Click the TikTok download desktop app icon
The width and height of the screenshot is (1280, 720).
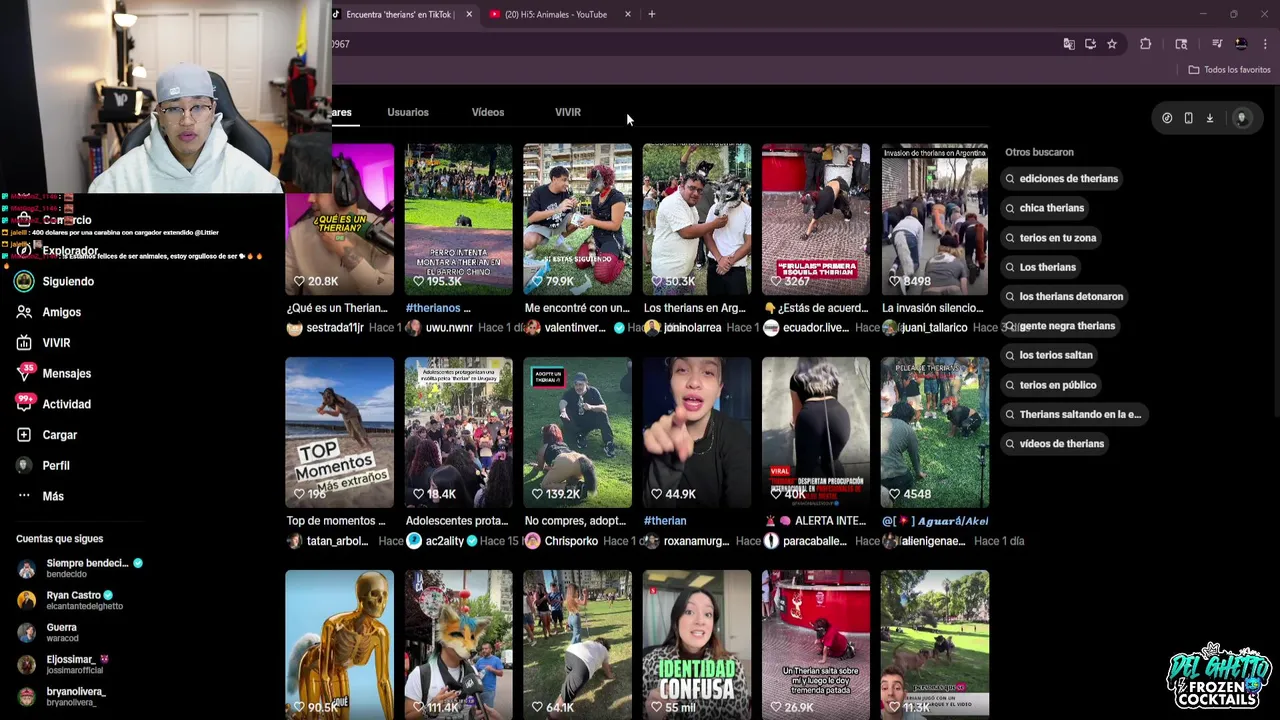(1209, 118)
